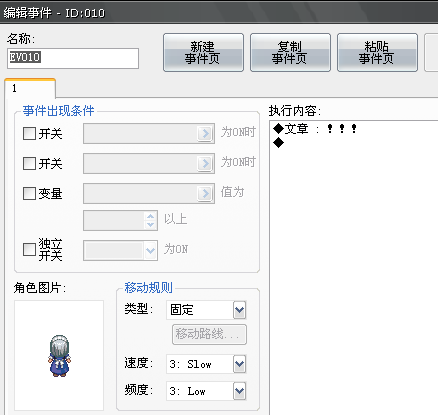Image resolution: width=438 pixels, height=415 pixels.
Task: Decrease the variable value with down arrow
Action: [x=151, y=225]
